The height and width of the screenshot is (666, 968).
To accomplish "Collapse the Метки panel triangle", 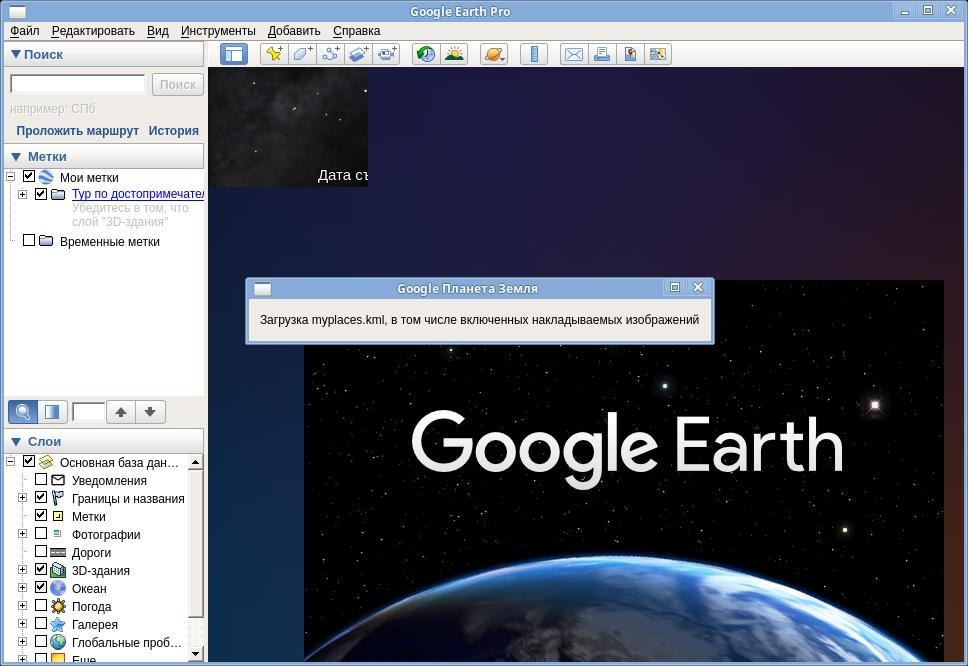I will [x=16, y=157].
